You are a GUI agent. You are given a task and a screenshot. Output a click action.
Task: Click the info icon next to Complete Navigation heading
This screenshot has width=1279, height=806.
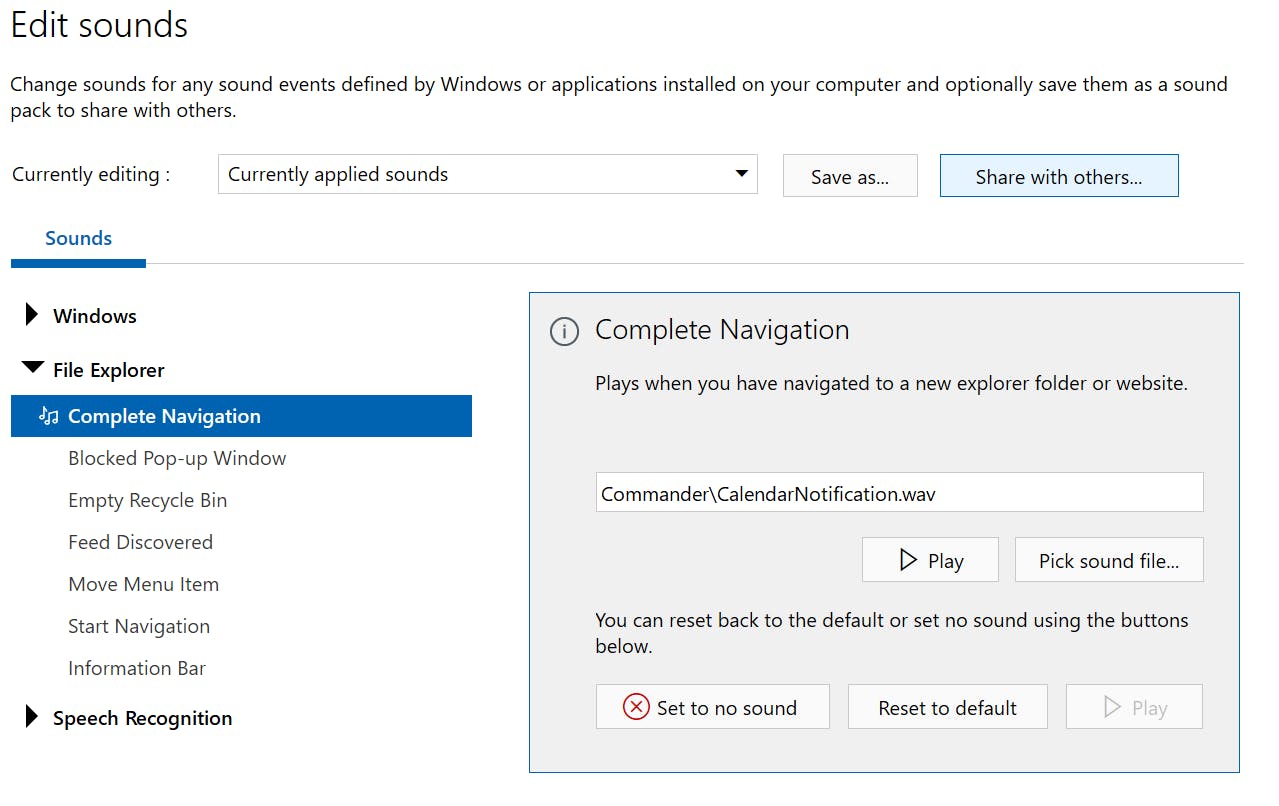(564, 331)
